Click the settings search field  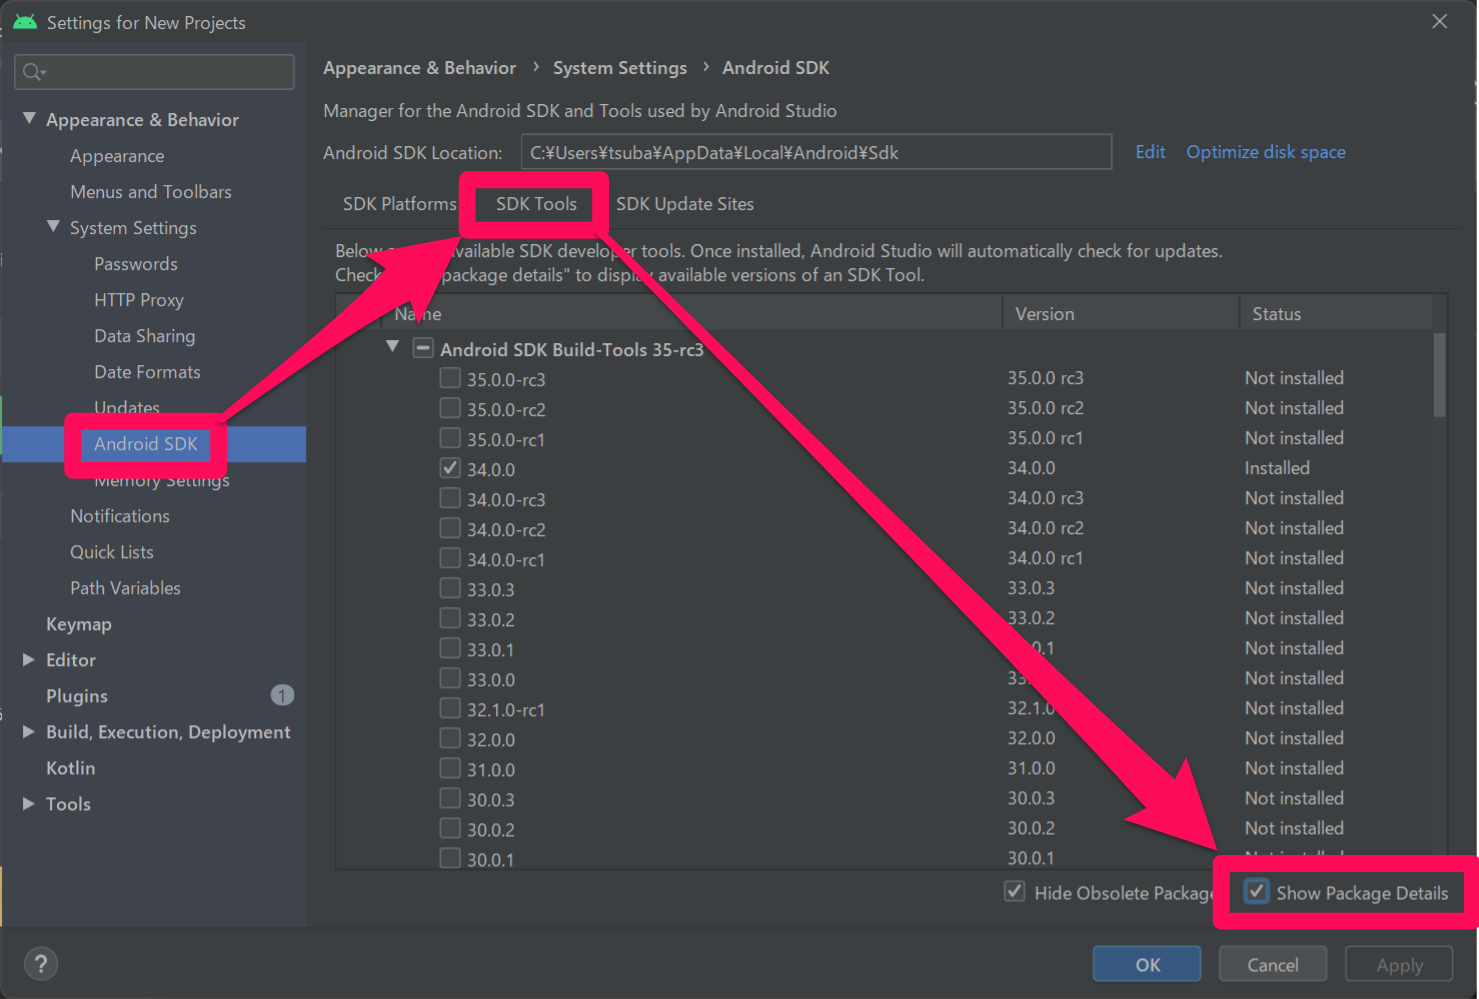[155, 72]
